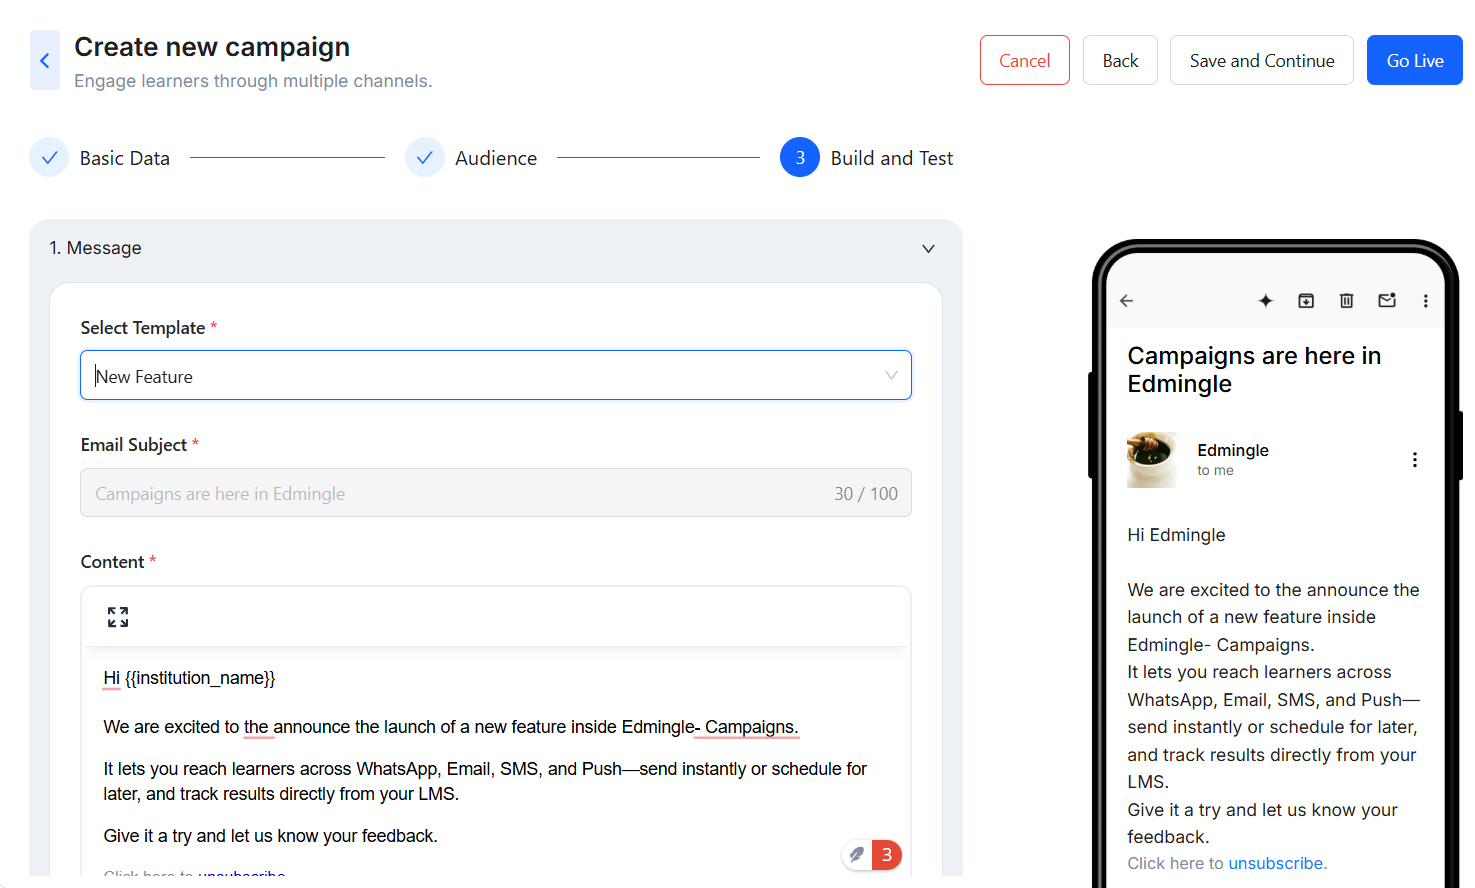Click Save and Continue
Screen dimensions: 1475x888
click(x=1262, y=60)
